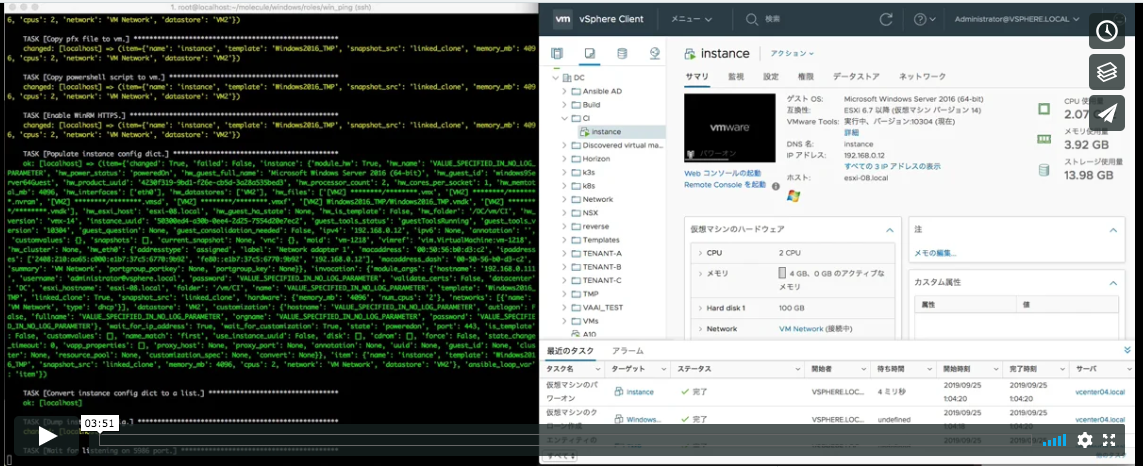Click Web コンソールの起動 link
Screen dimensions: 1143x467
click(x=722, y=173)
